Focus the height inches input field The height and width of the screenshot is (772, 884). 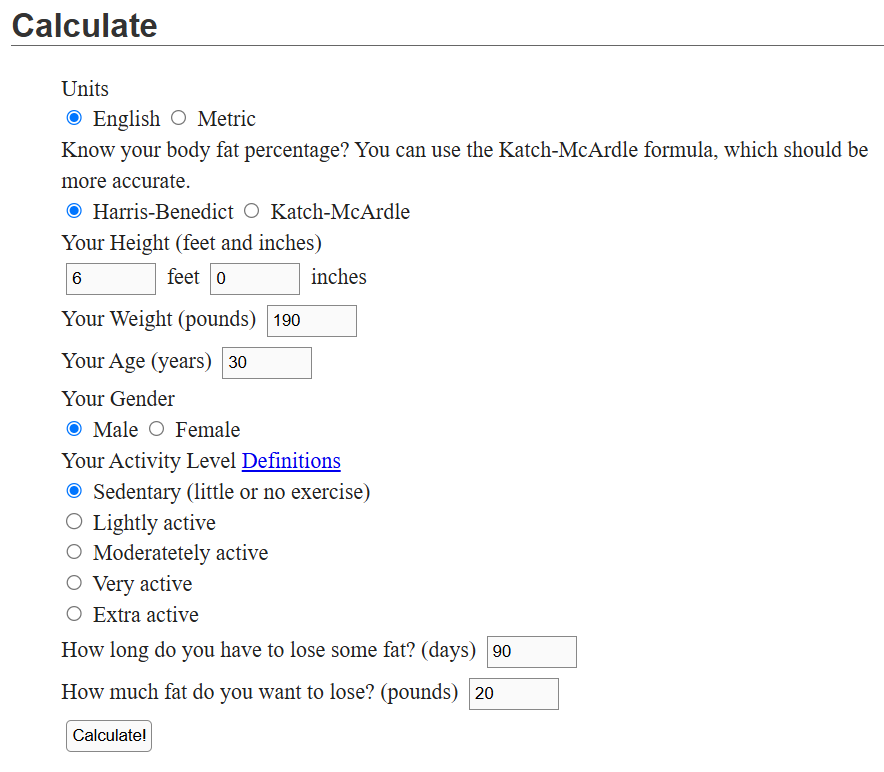pos(255,279)
